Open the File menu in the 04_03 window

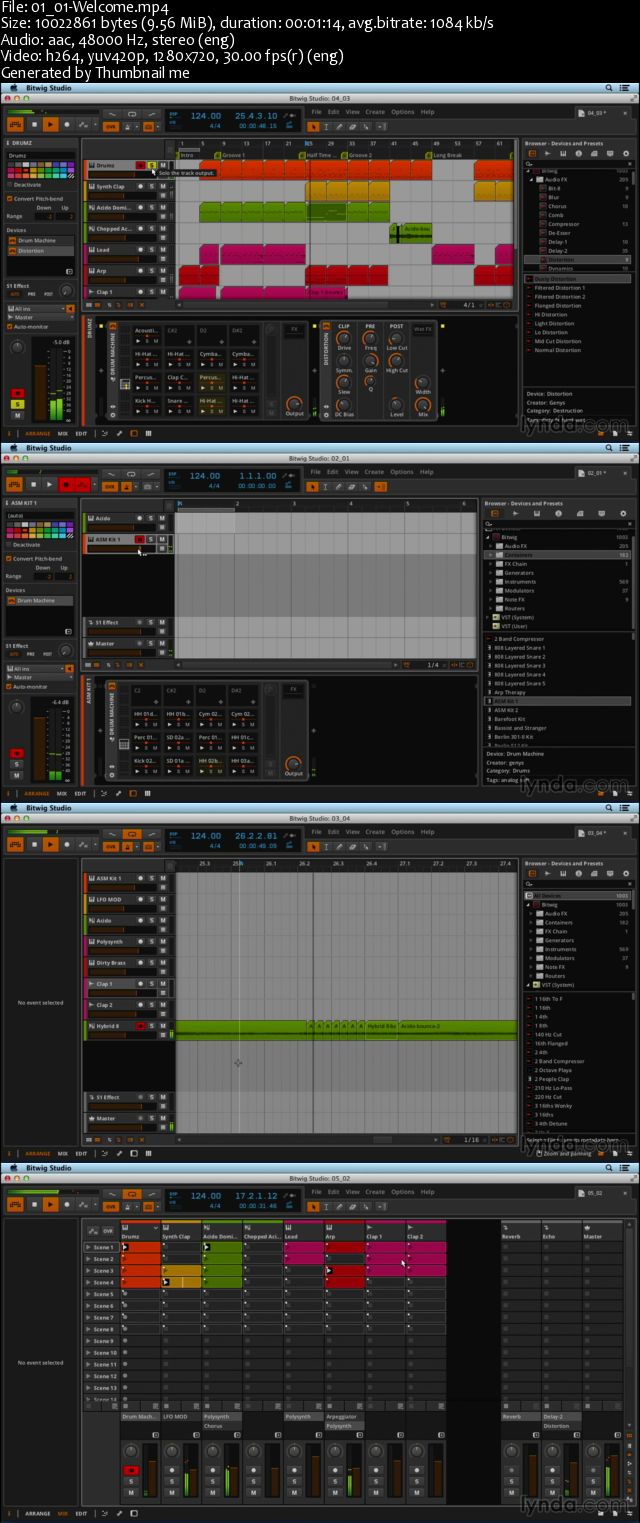click(316, 111)
